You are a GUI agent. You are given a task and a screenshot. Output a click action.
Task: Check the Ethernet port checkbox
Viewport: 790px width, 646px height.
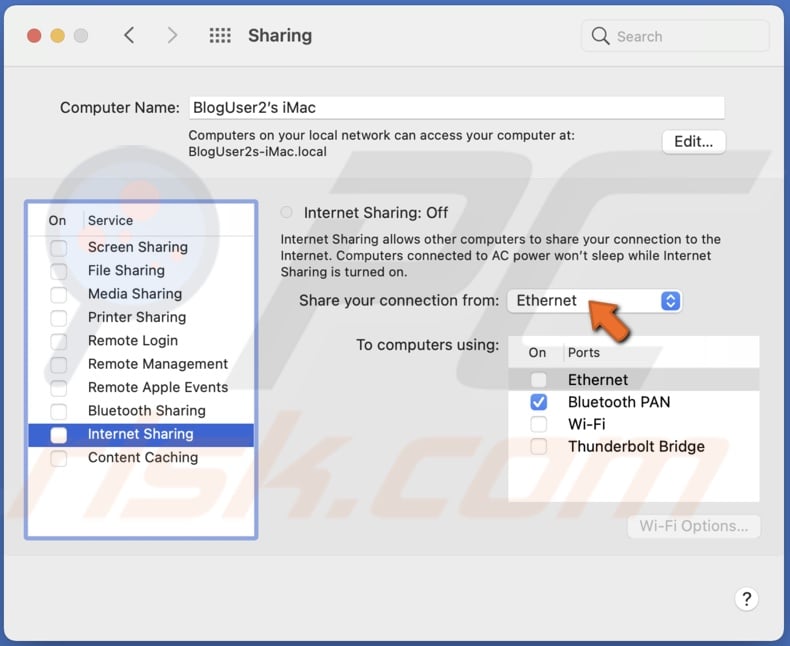point(538,379)
